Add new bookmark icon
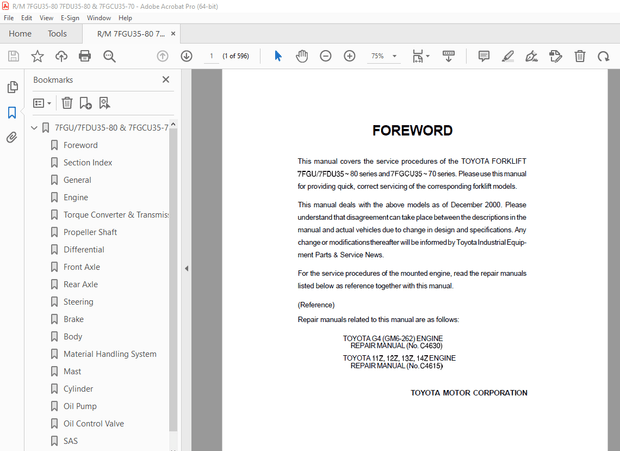The width and height of the screenshot is (620, 451). (x=85, y=103)
